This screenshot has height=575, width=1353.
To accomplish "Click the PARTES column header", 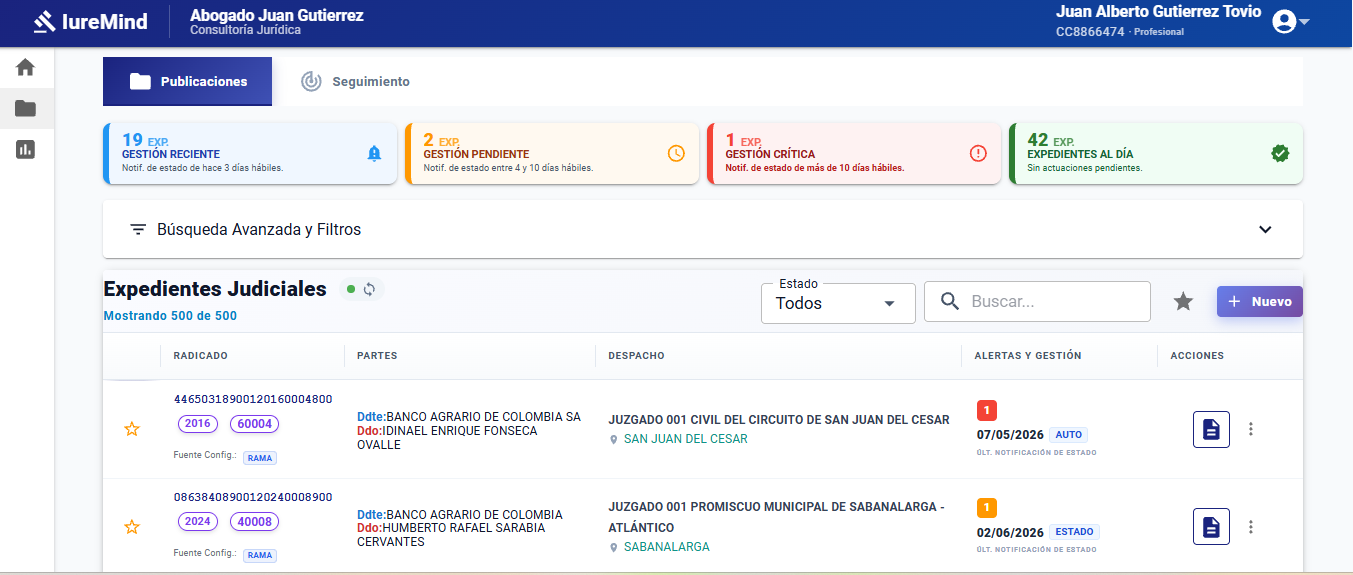I will pyautogui.click(x=377, y=356).
